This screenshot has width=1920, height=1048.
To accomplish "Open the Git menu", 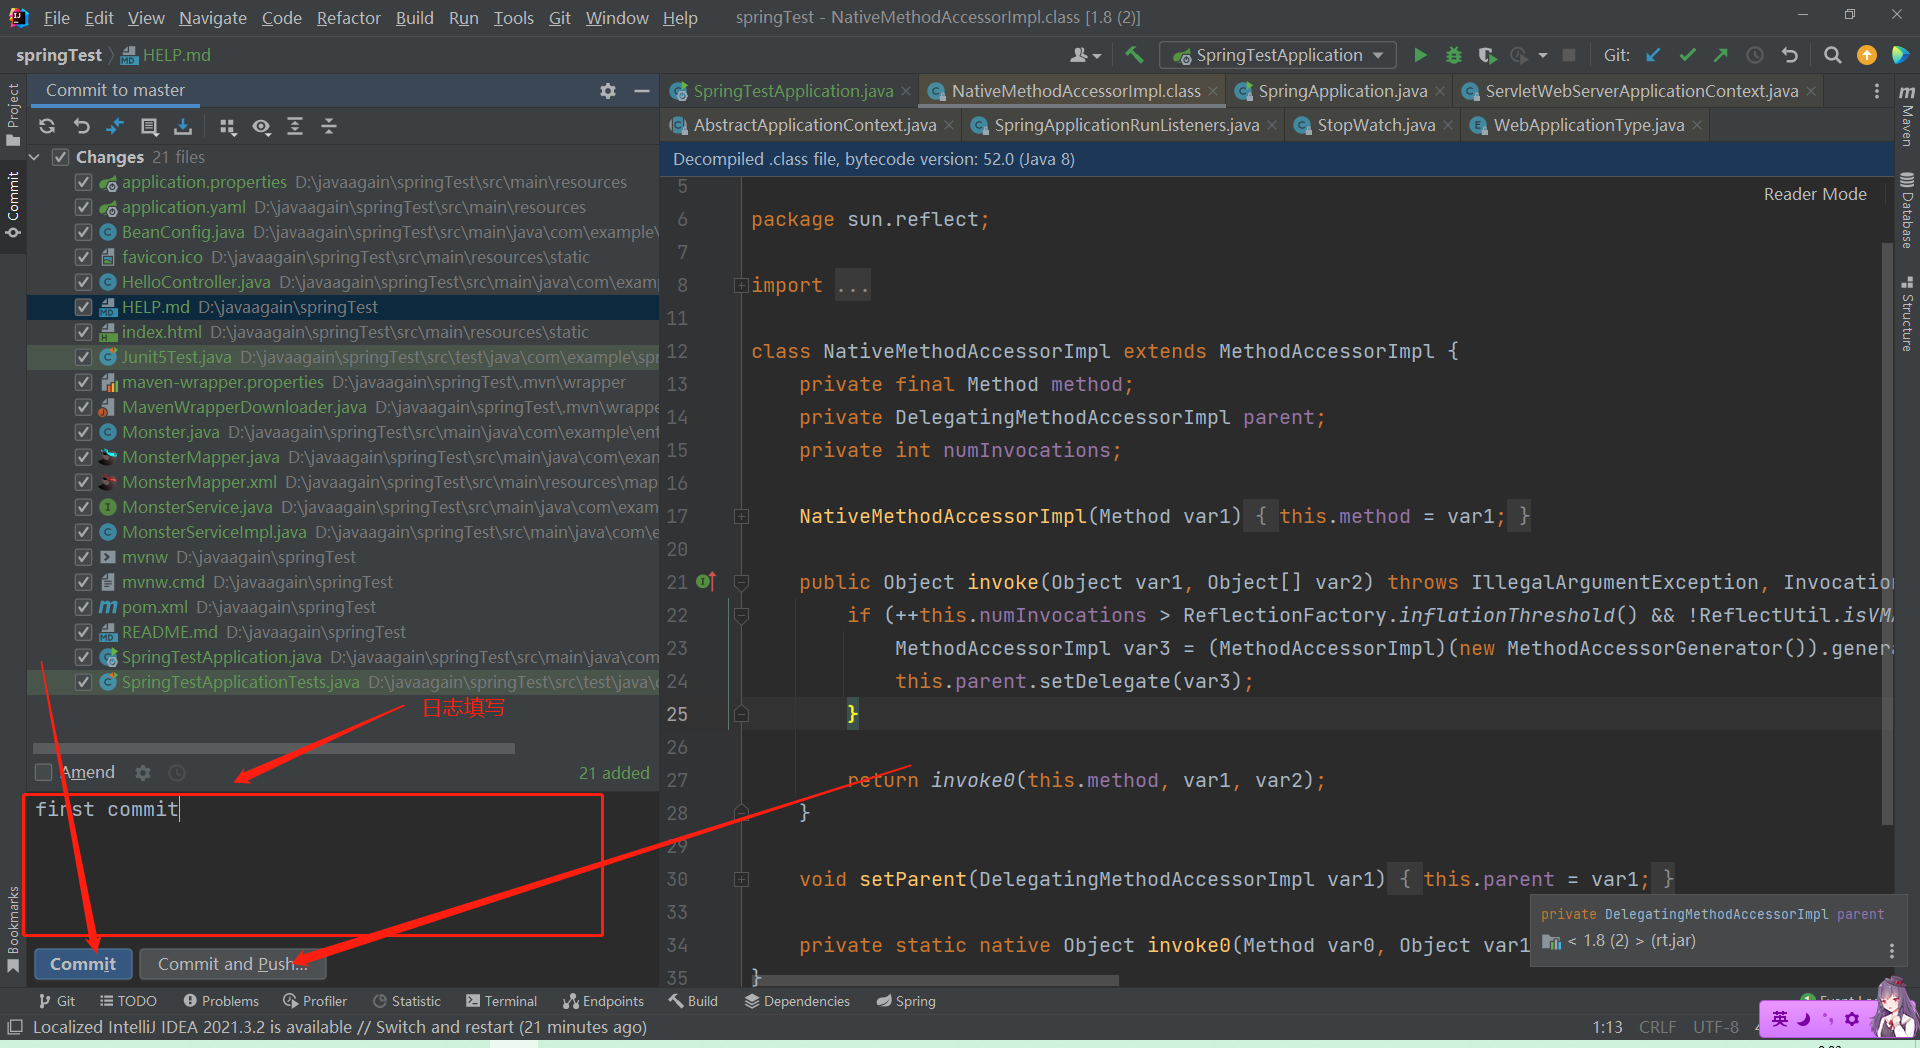I will [559, 18].
